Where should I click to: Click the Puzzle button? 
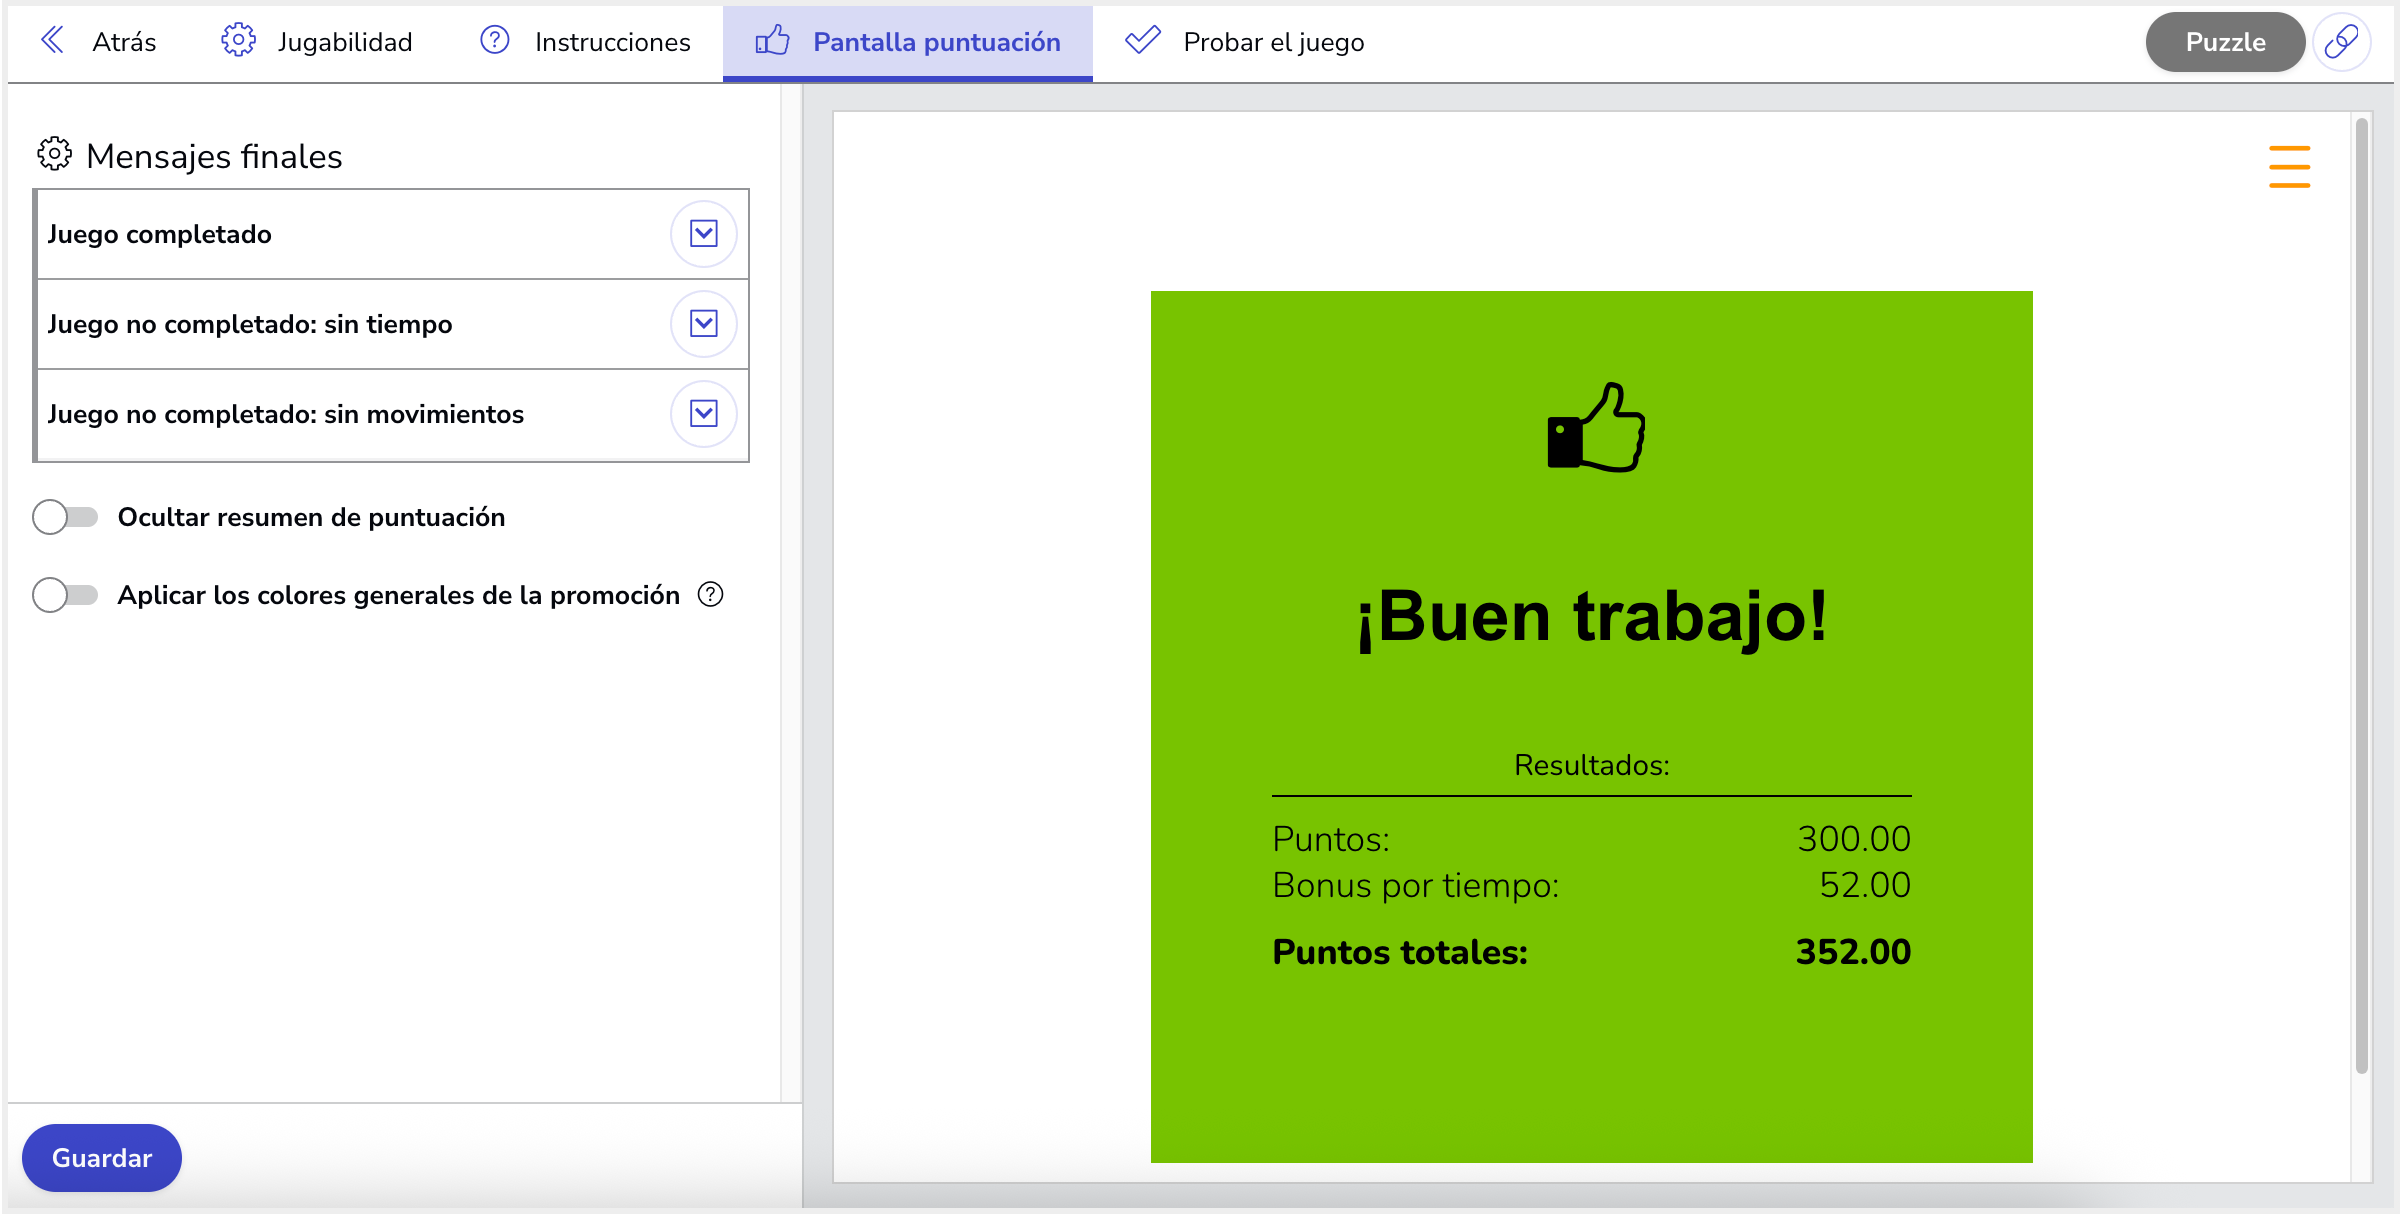[x=2225, y=42]
